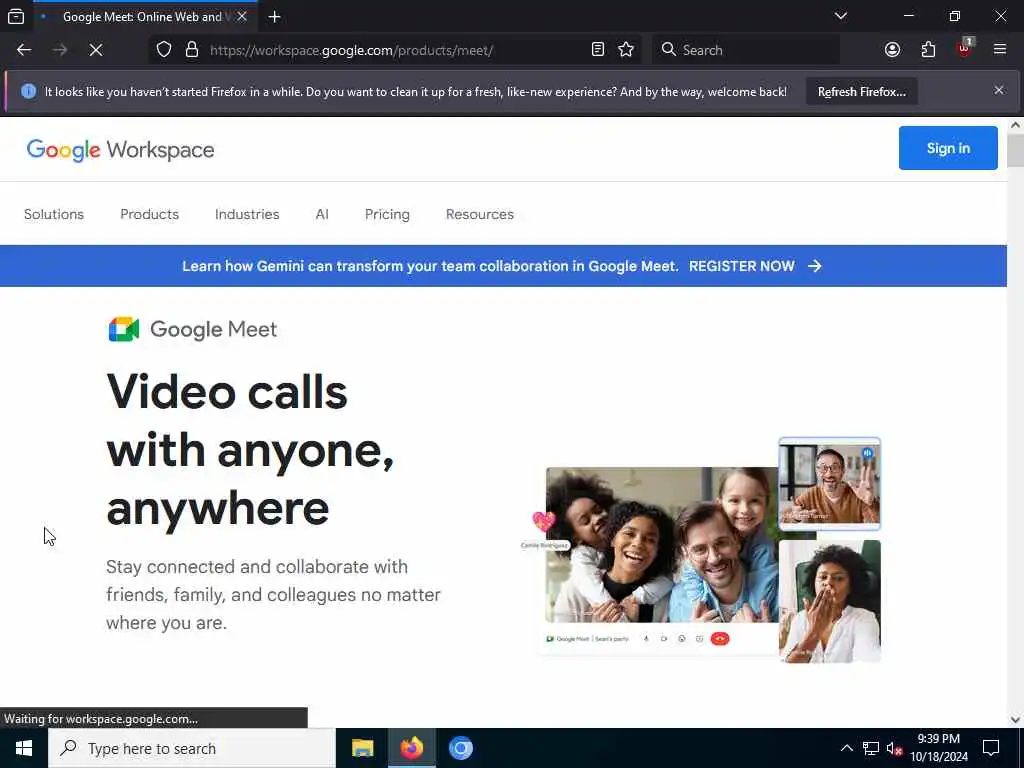
Task: Click the Google Workspace logo
Action: tap(120, 150)
